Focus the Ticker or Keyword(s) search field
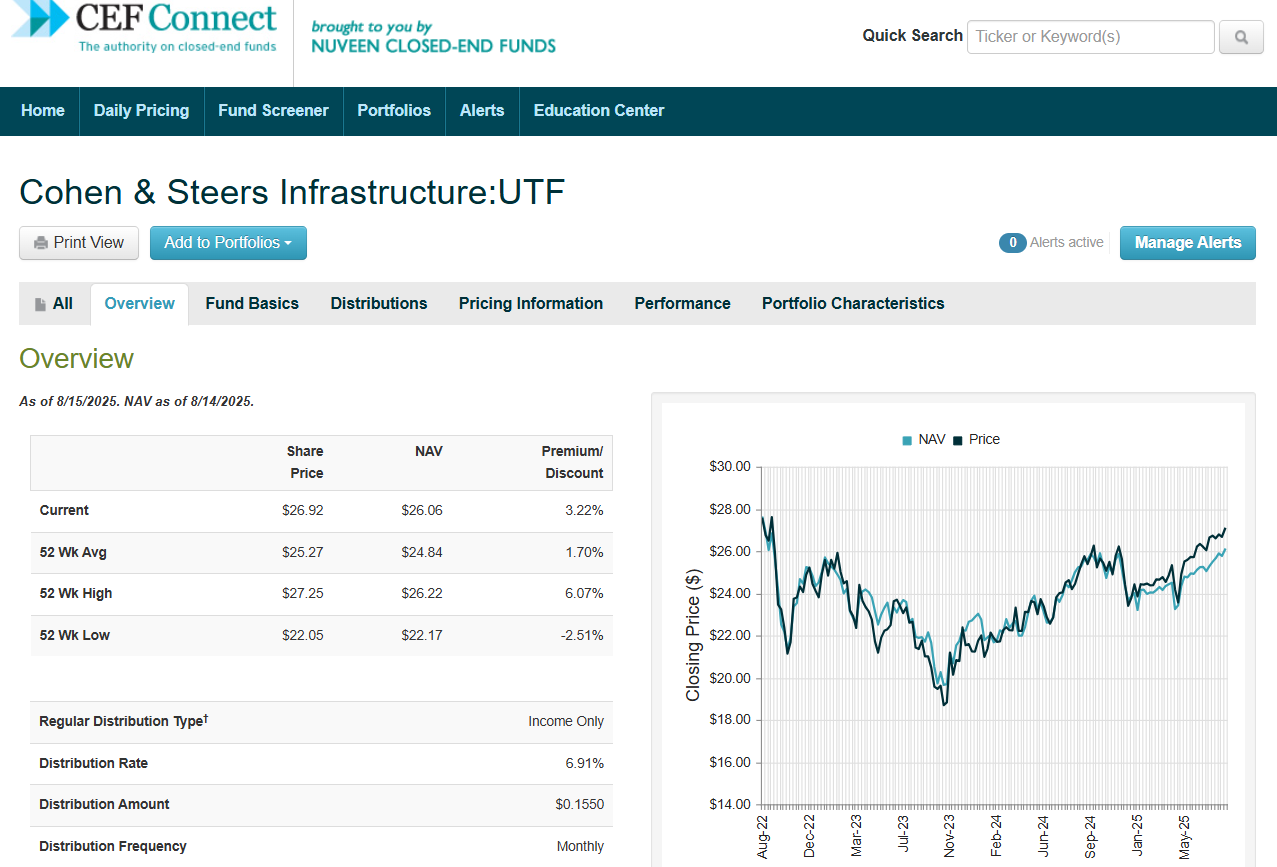This screenshot has width=1277, height=867. coord(1090,37)
